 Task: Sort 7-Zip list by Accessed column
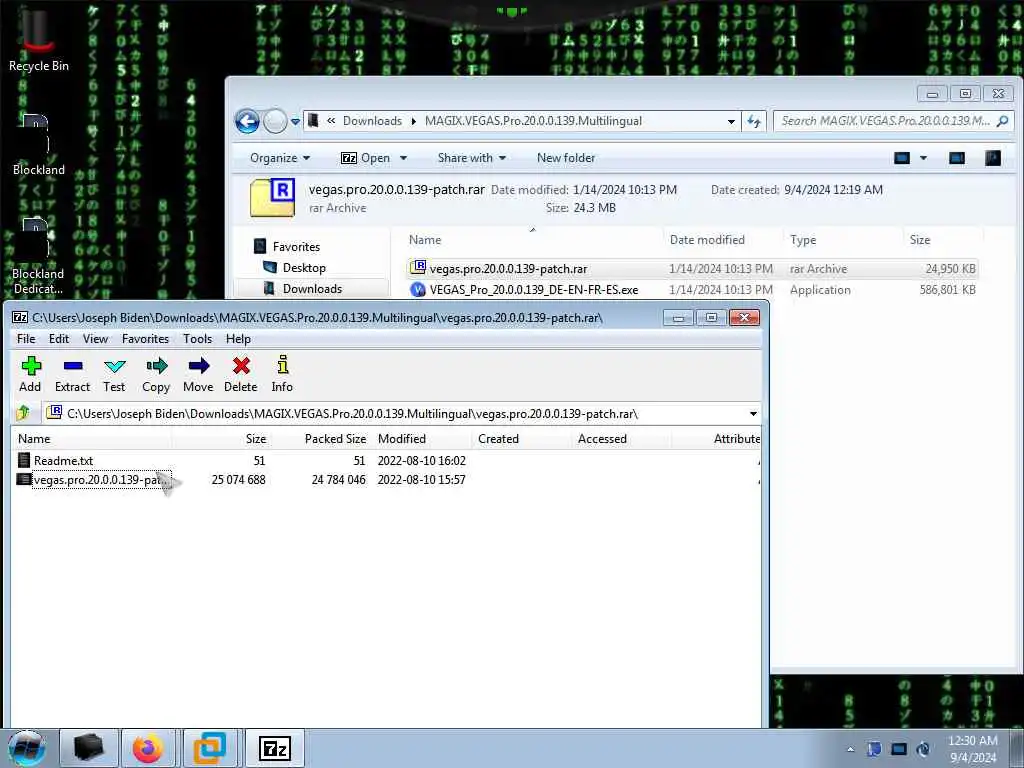click(621, 439)
